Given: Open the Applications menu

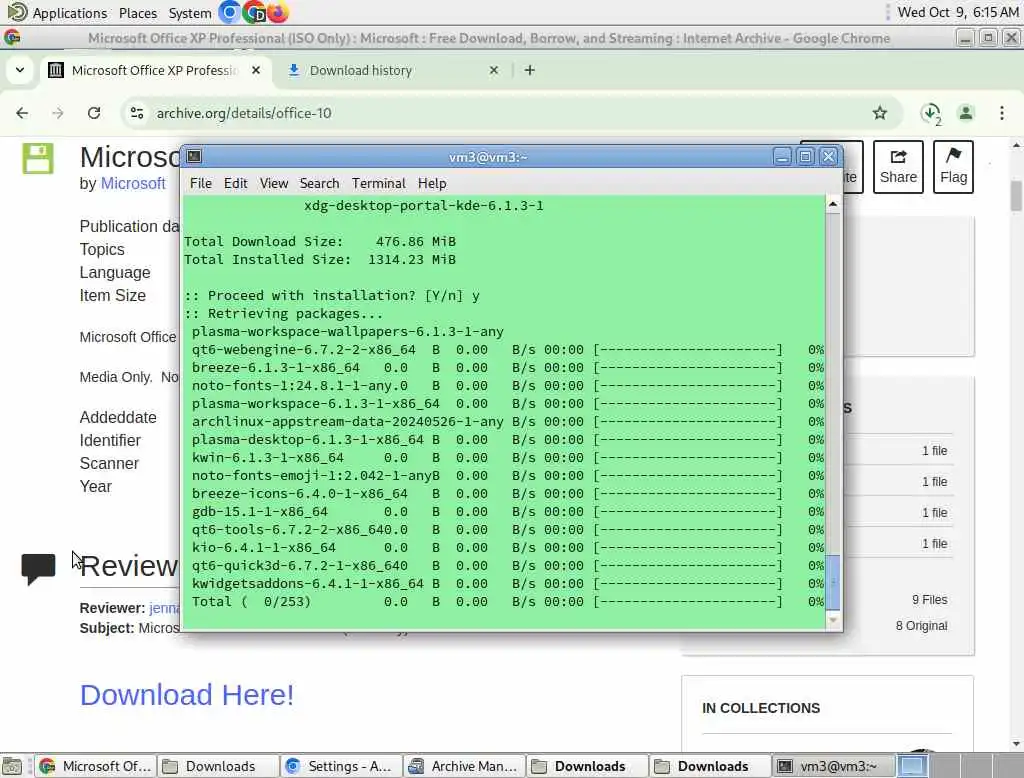Looking at the screenshot, I should pyautogui.click(x=57, y=12).
